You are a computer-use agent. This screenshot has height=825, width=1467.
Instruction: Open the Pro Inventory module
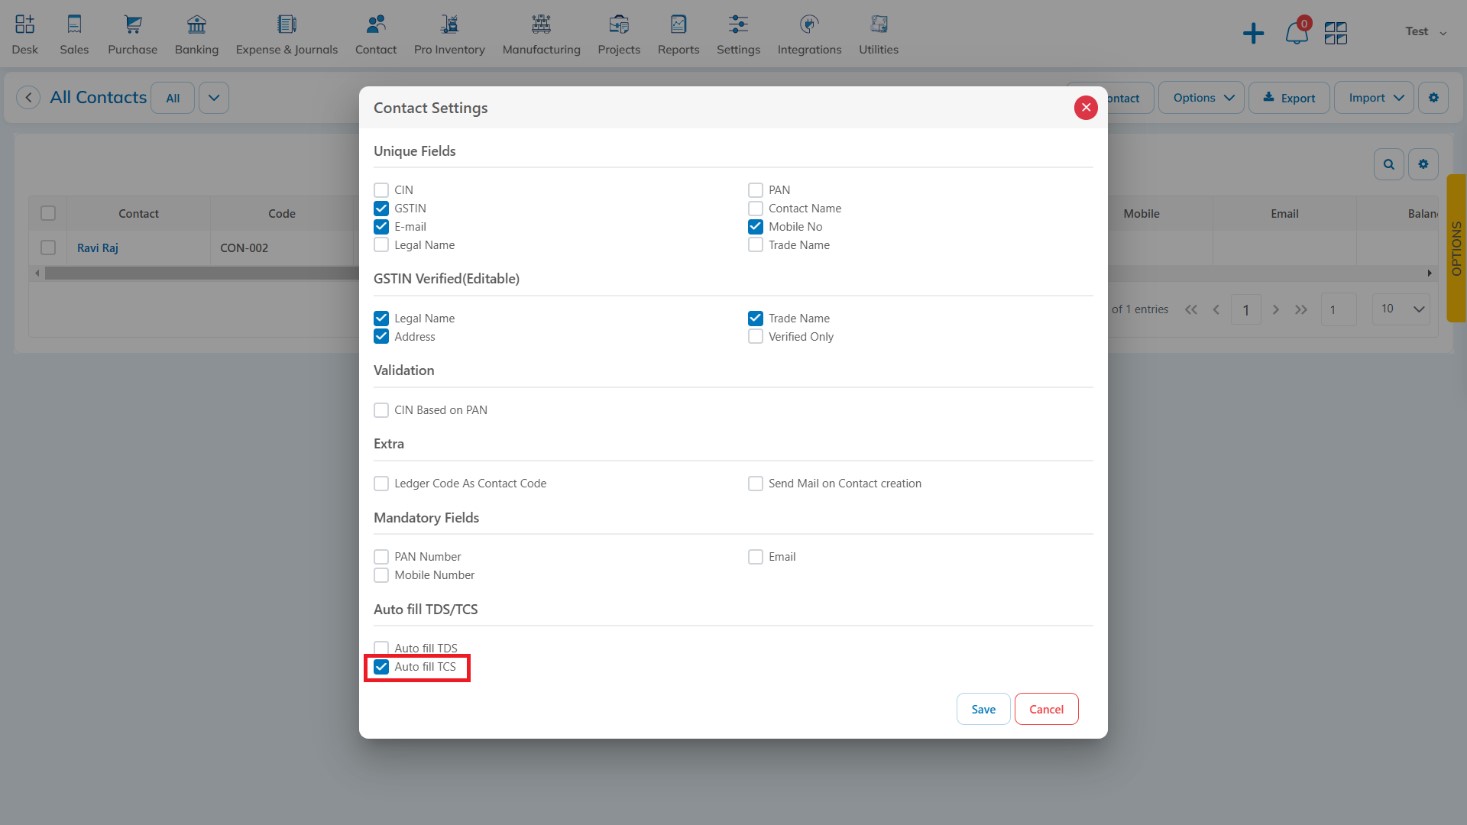449,34
